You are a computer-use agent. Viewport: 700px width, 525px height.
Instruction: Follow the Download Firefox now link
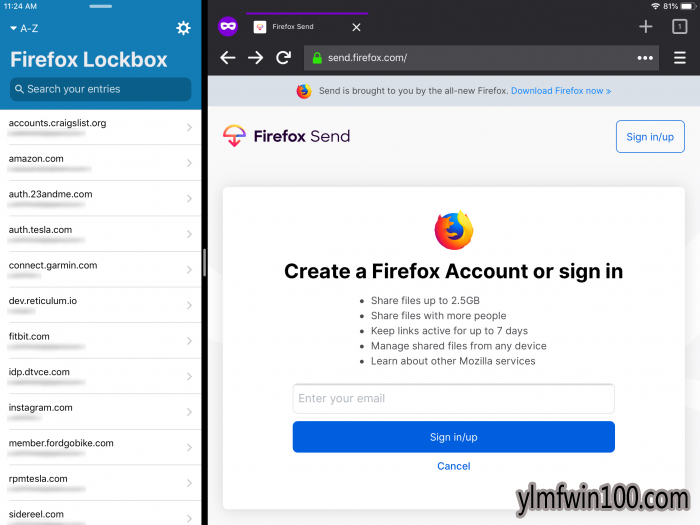(561, 91)
